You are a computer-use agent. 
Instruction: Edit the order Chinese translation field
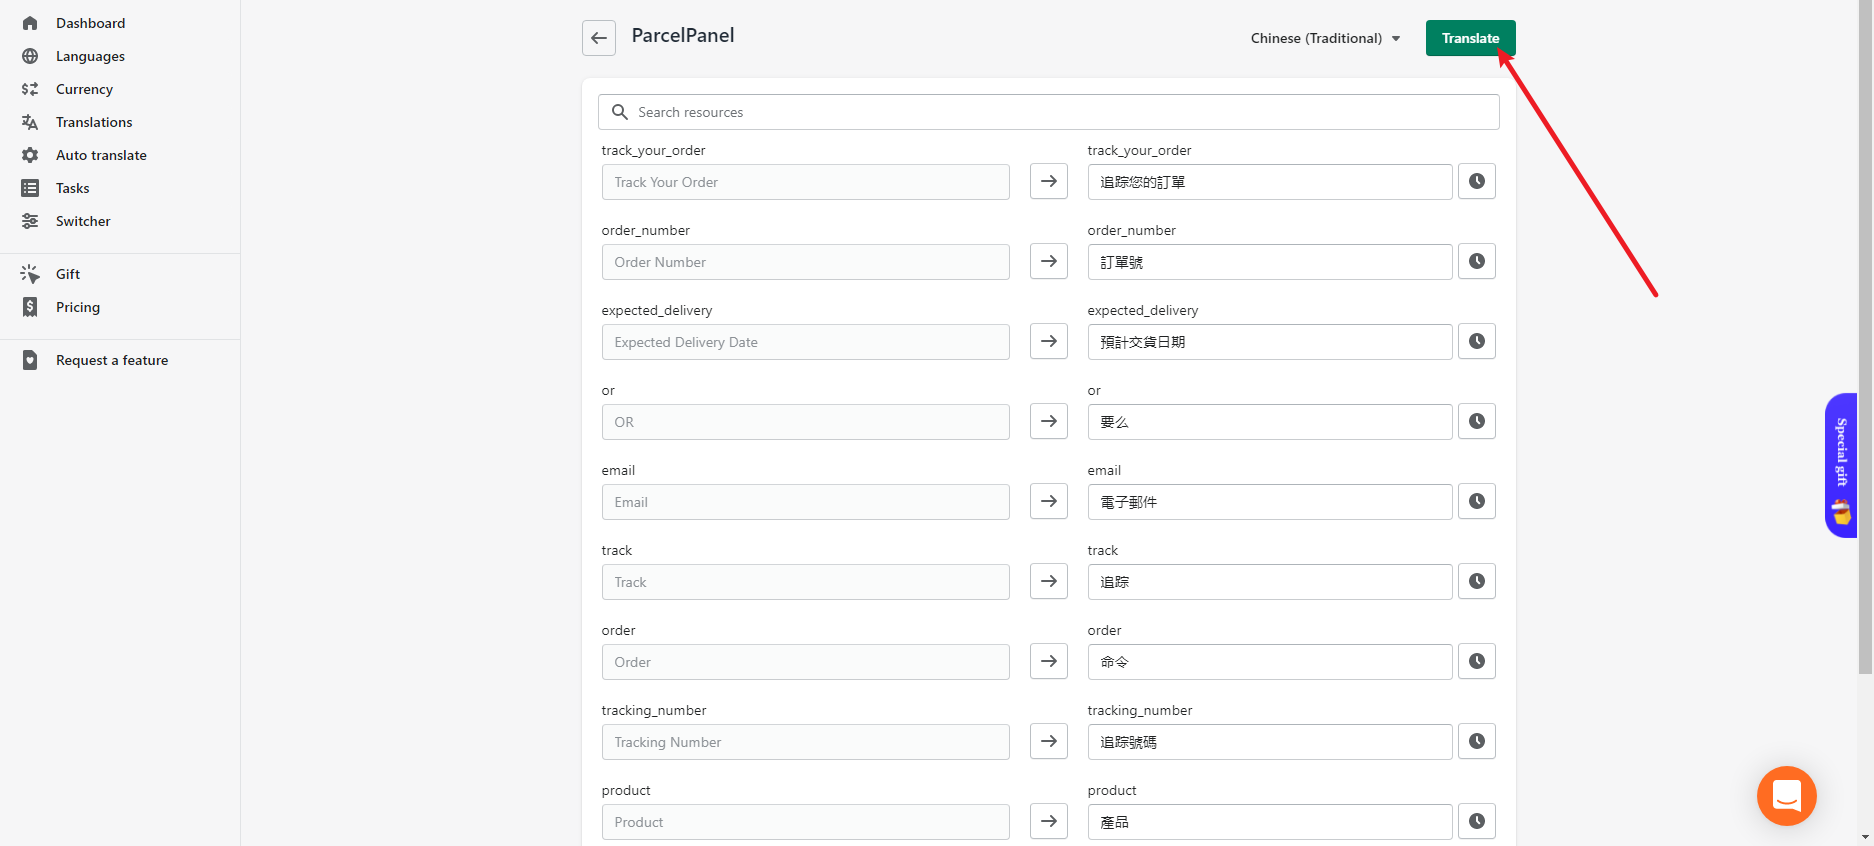[x=1270, y=662]
